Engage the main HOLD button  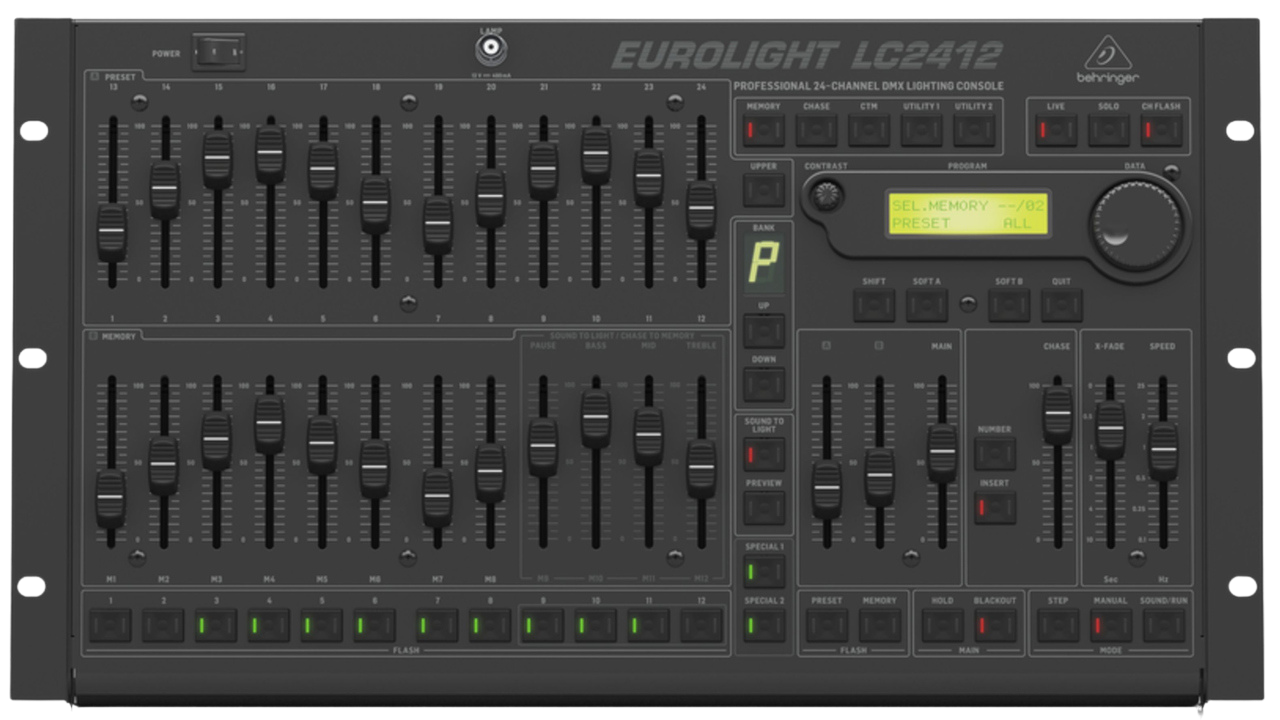(x=942, y=625)
